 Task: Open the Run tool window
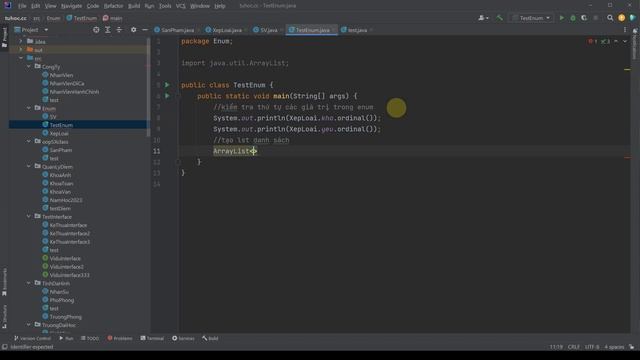click(66, 338)
